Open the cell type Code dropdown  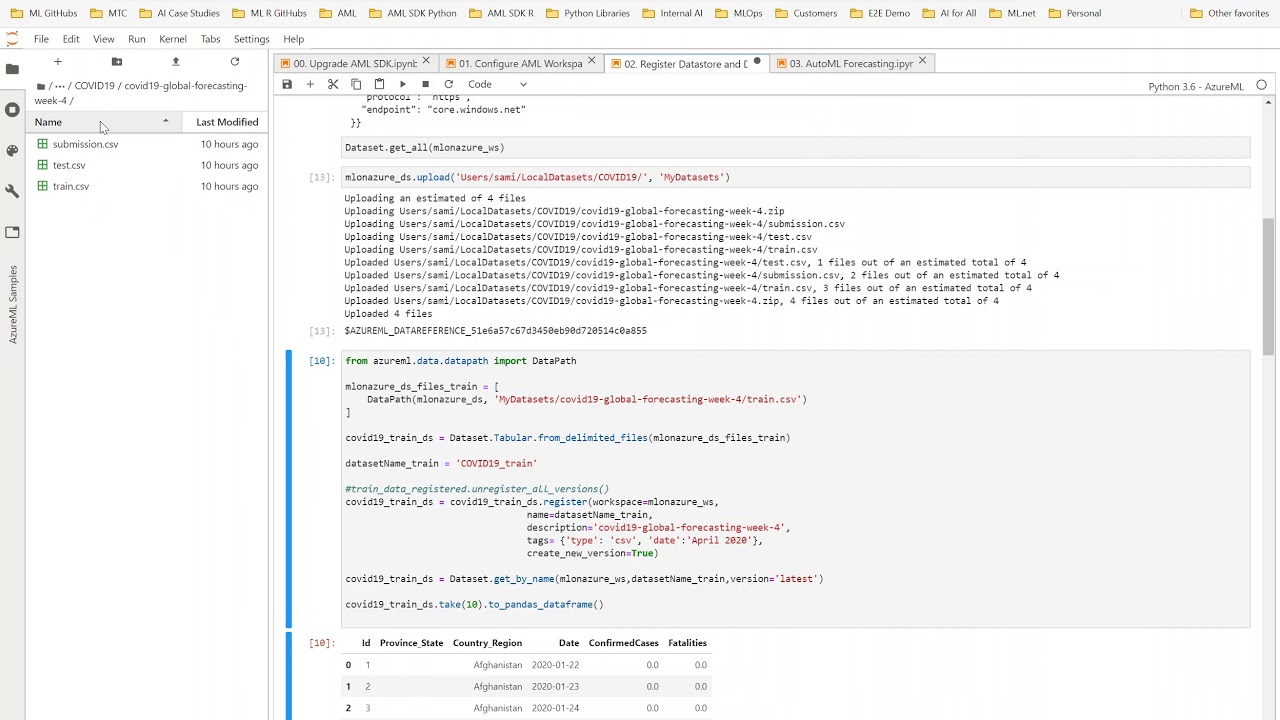(497, 84)
